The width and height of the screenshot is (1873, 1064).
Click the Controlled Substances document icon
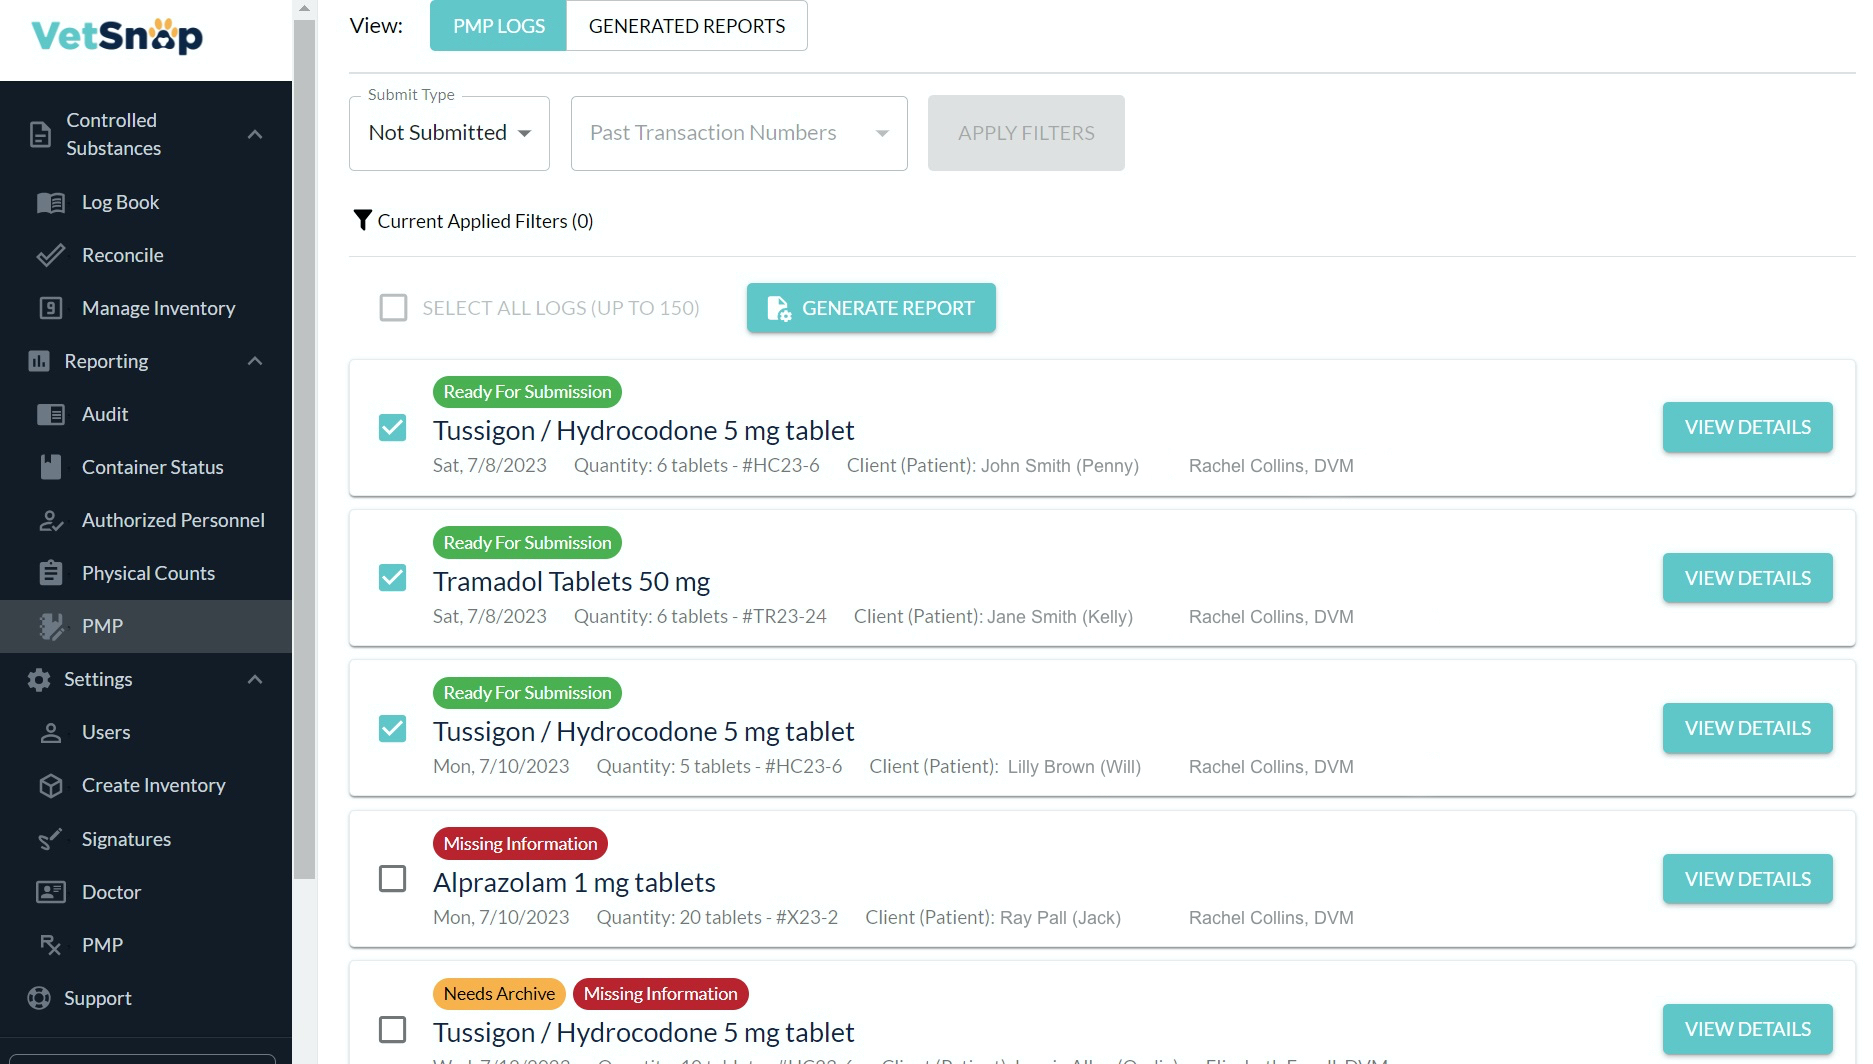pyautogui.click(x=40, y=134)
